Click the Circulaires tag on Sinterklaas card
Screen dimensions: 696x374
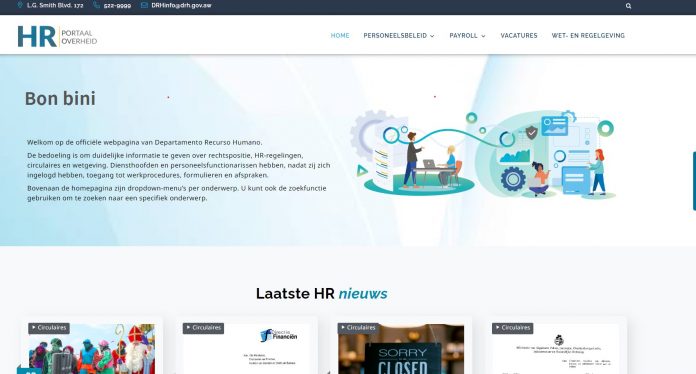tap(49, 328)
